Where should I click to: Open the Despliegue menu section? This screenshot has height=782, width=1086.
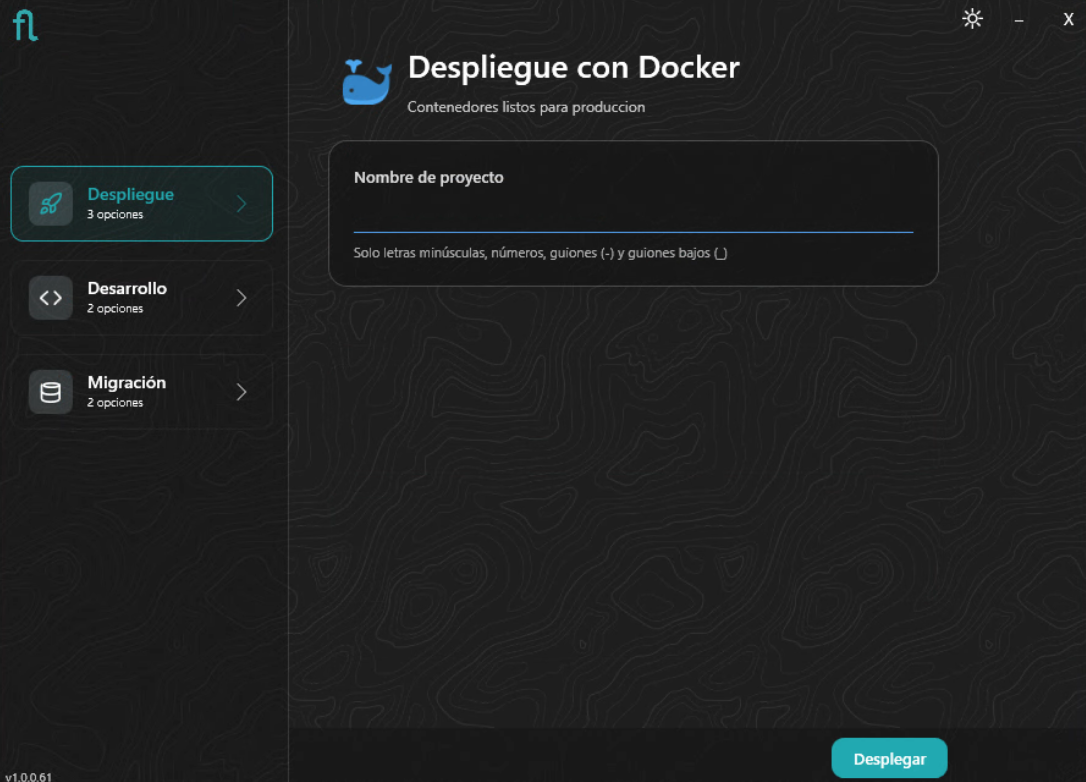pyautogui.click(x=142, y=204)
